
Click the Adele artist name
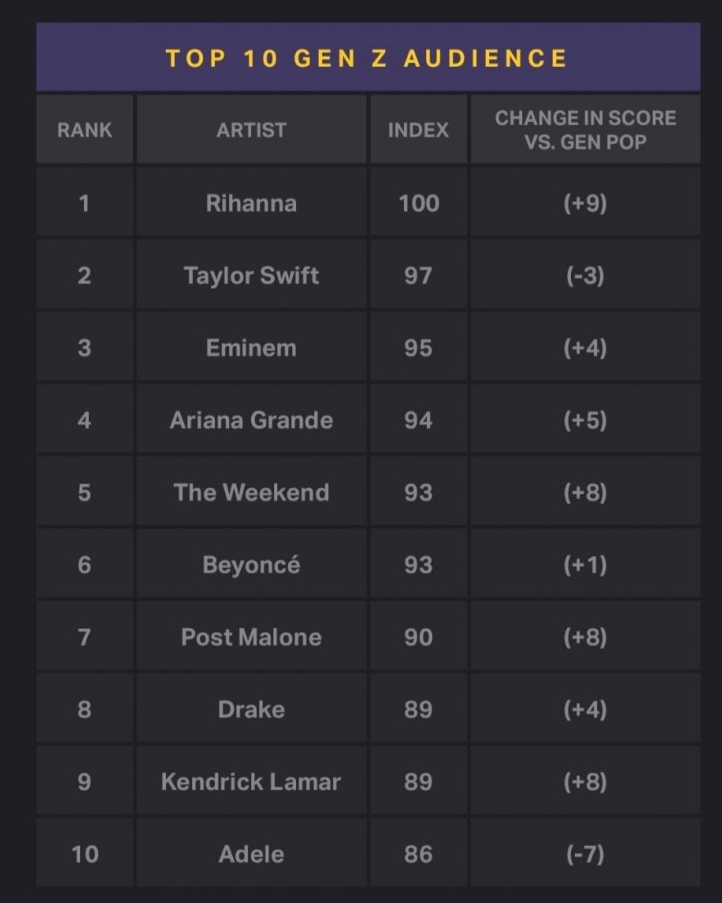pos(251,854)
